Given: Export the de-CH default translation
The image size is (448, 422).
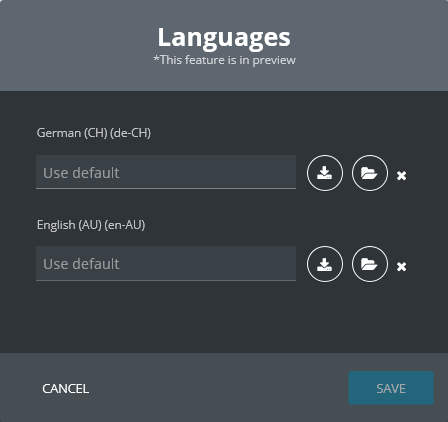Looking at the screenshot, I should 325,173.
